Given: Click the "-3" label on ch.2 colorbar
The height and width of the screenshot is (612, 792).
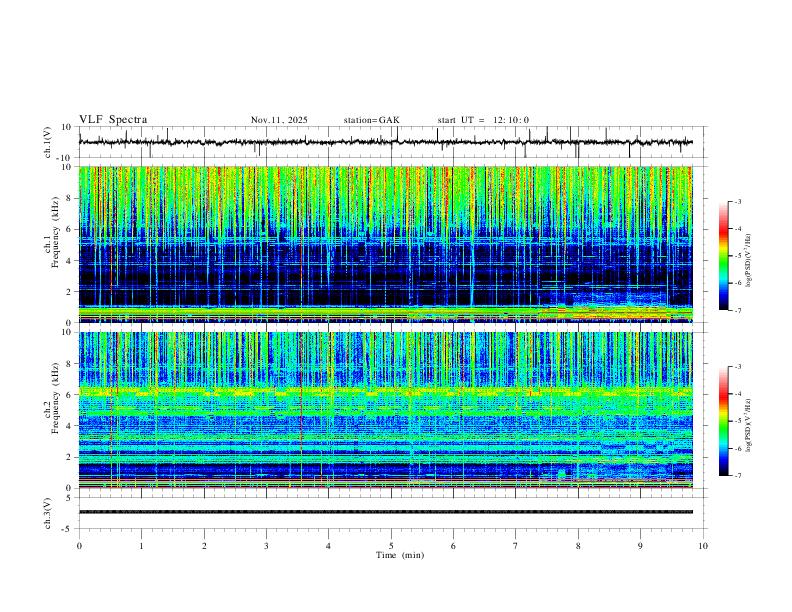Looking at the screenshot, I should coord(737,367).
